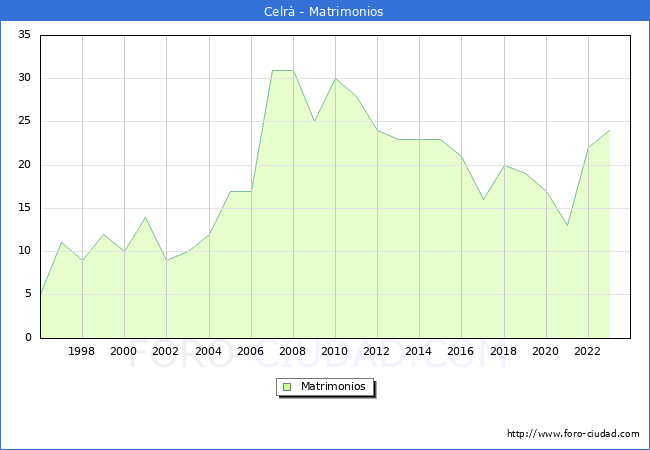Click the y-axis label '10'
Screen dimensions: 650x450
24,251
